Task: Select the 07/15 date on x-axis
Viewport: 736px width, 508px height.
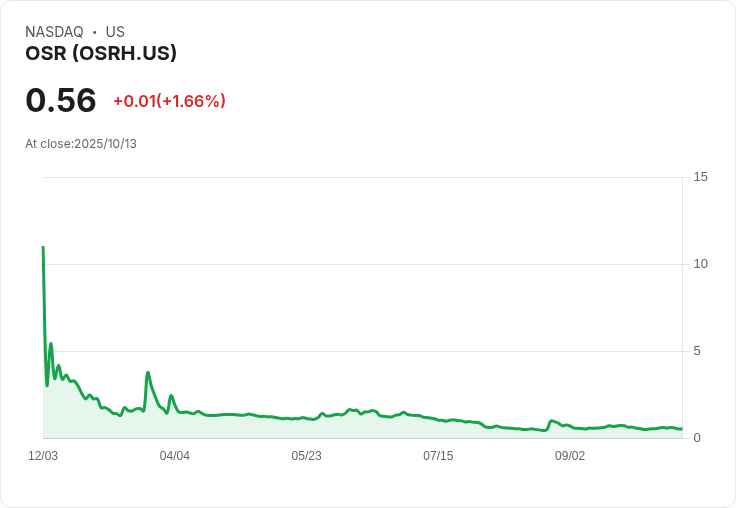Action: click(x=438, y=456)
